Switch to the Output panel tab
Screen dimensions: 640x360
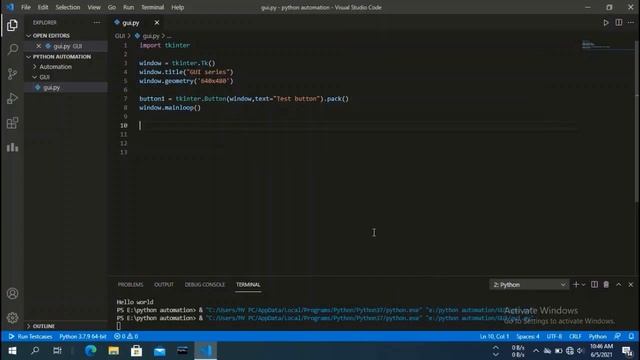(164, 284)
